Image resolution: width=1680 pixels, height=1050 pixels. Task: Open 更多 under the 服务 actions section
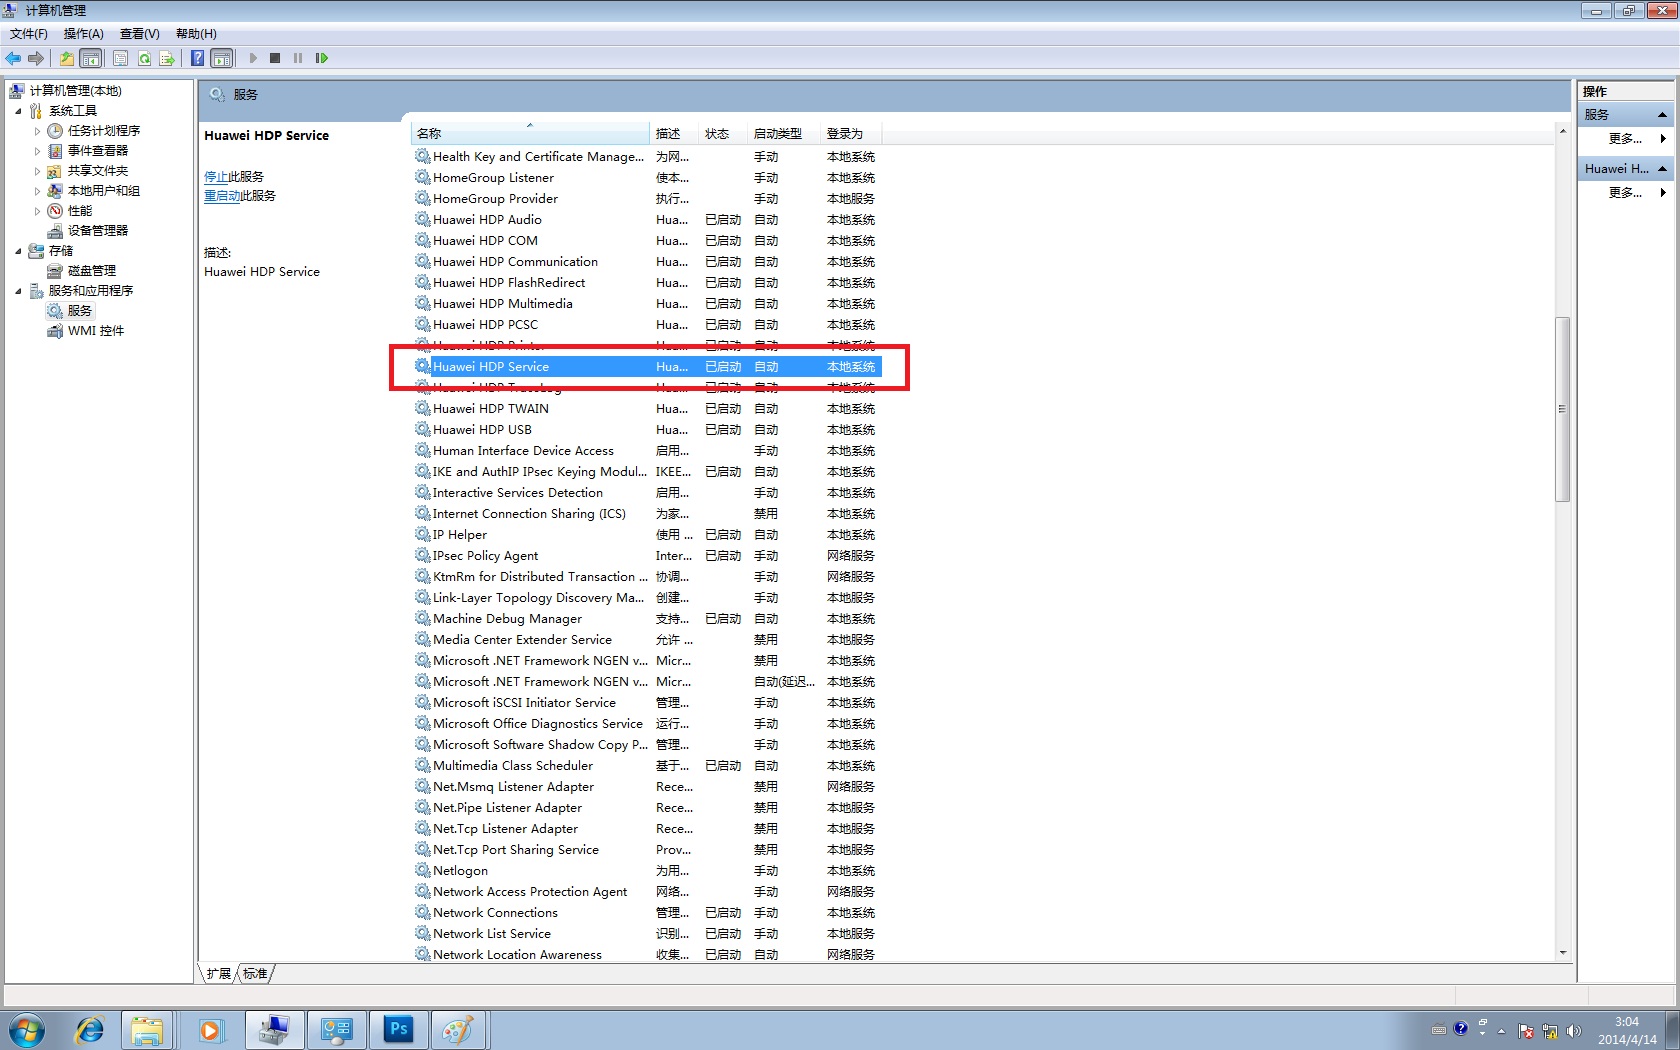coord(1625,138)
